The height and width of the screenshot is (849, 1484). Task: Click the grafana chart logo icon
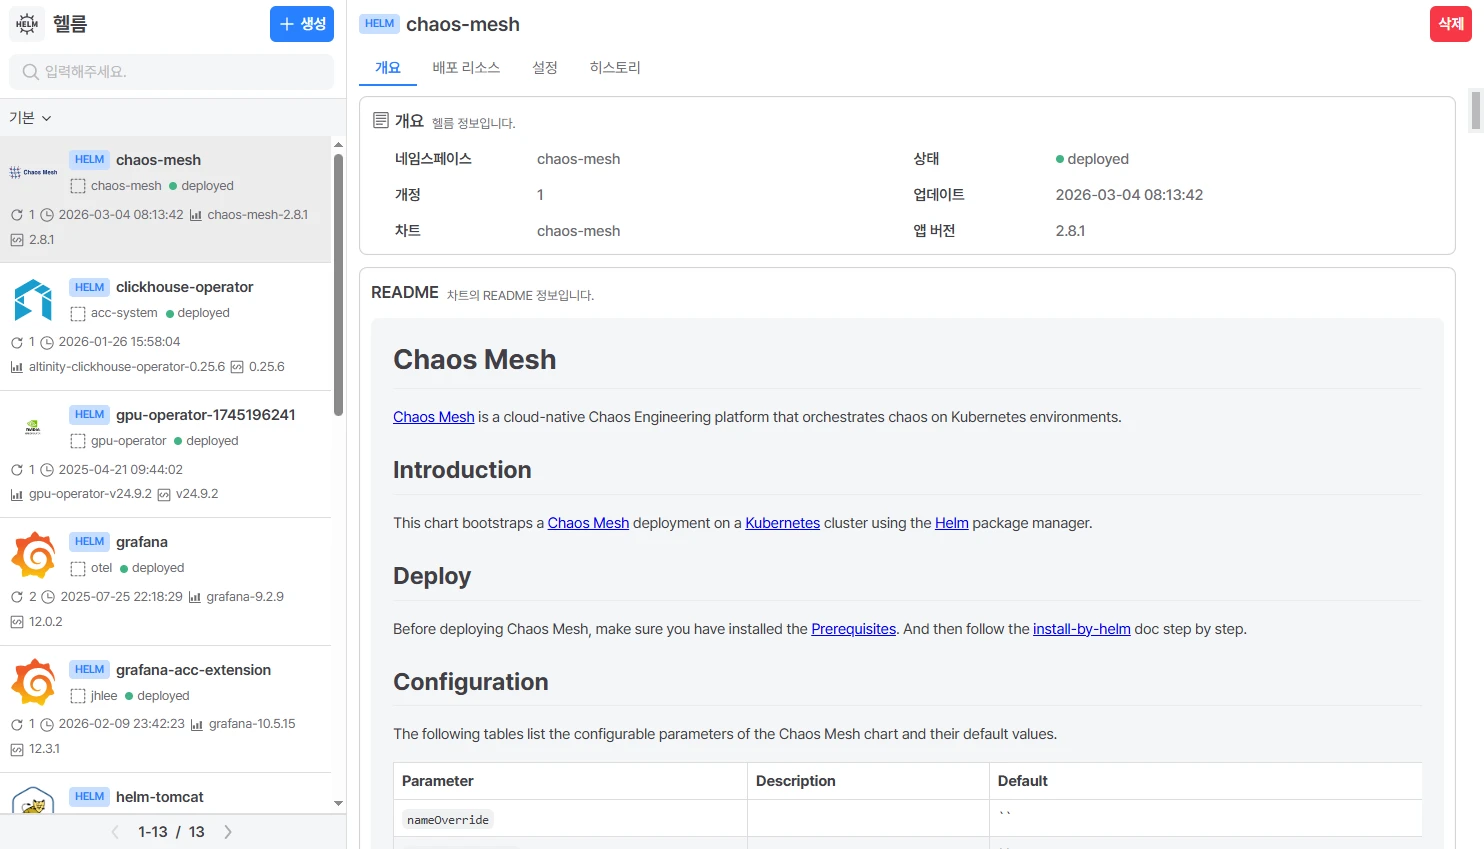(33, 555)
